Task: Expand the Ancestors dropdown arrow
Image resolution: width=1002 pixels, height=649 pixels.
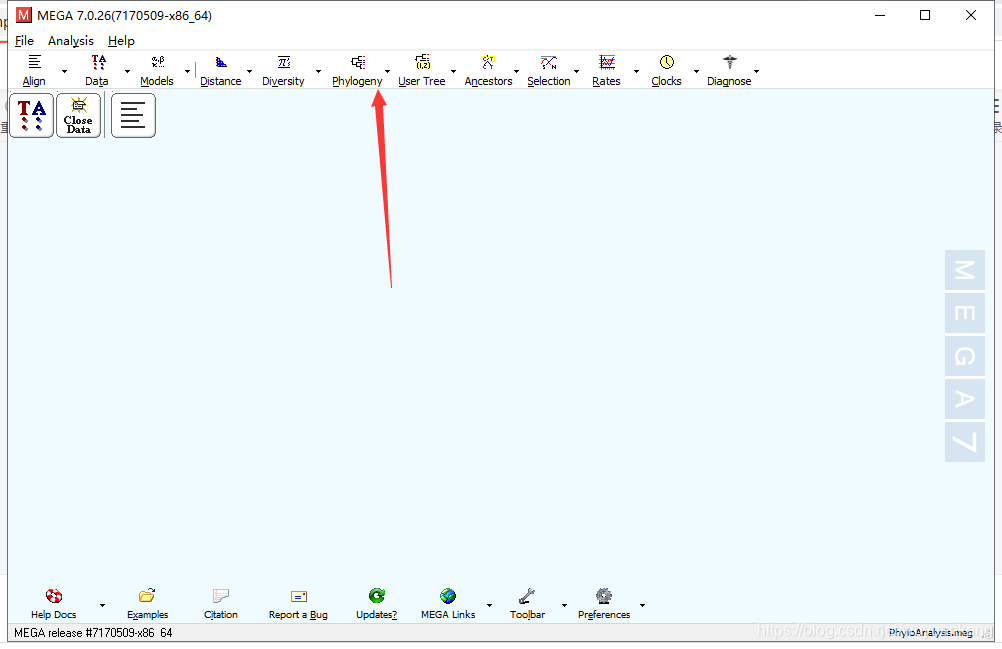Action: coord(516,72)
